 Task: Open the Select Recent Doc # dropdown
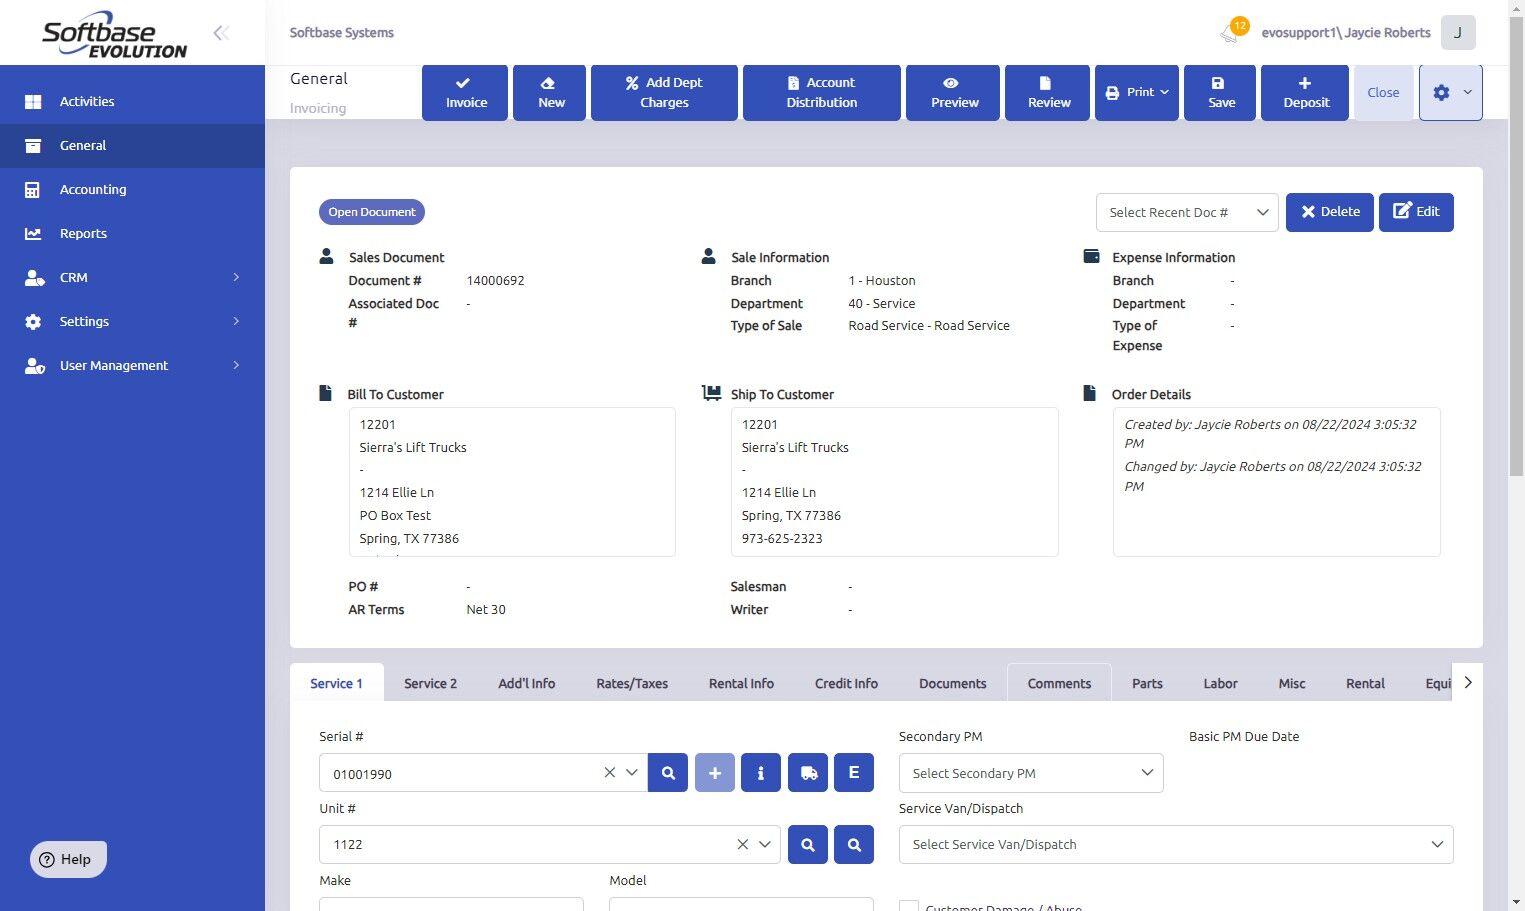tap(1187, 213)
